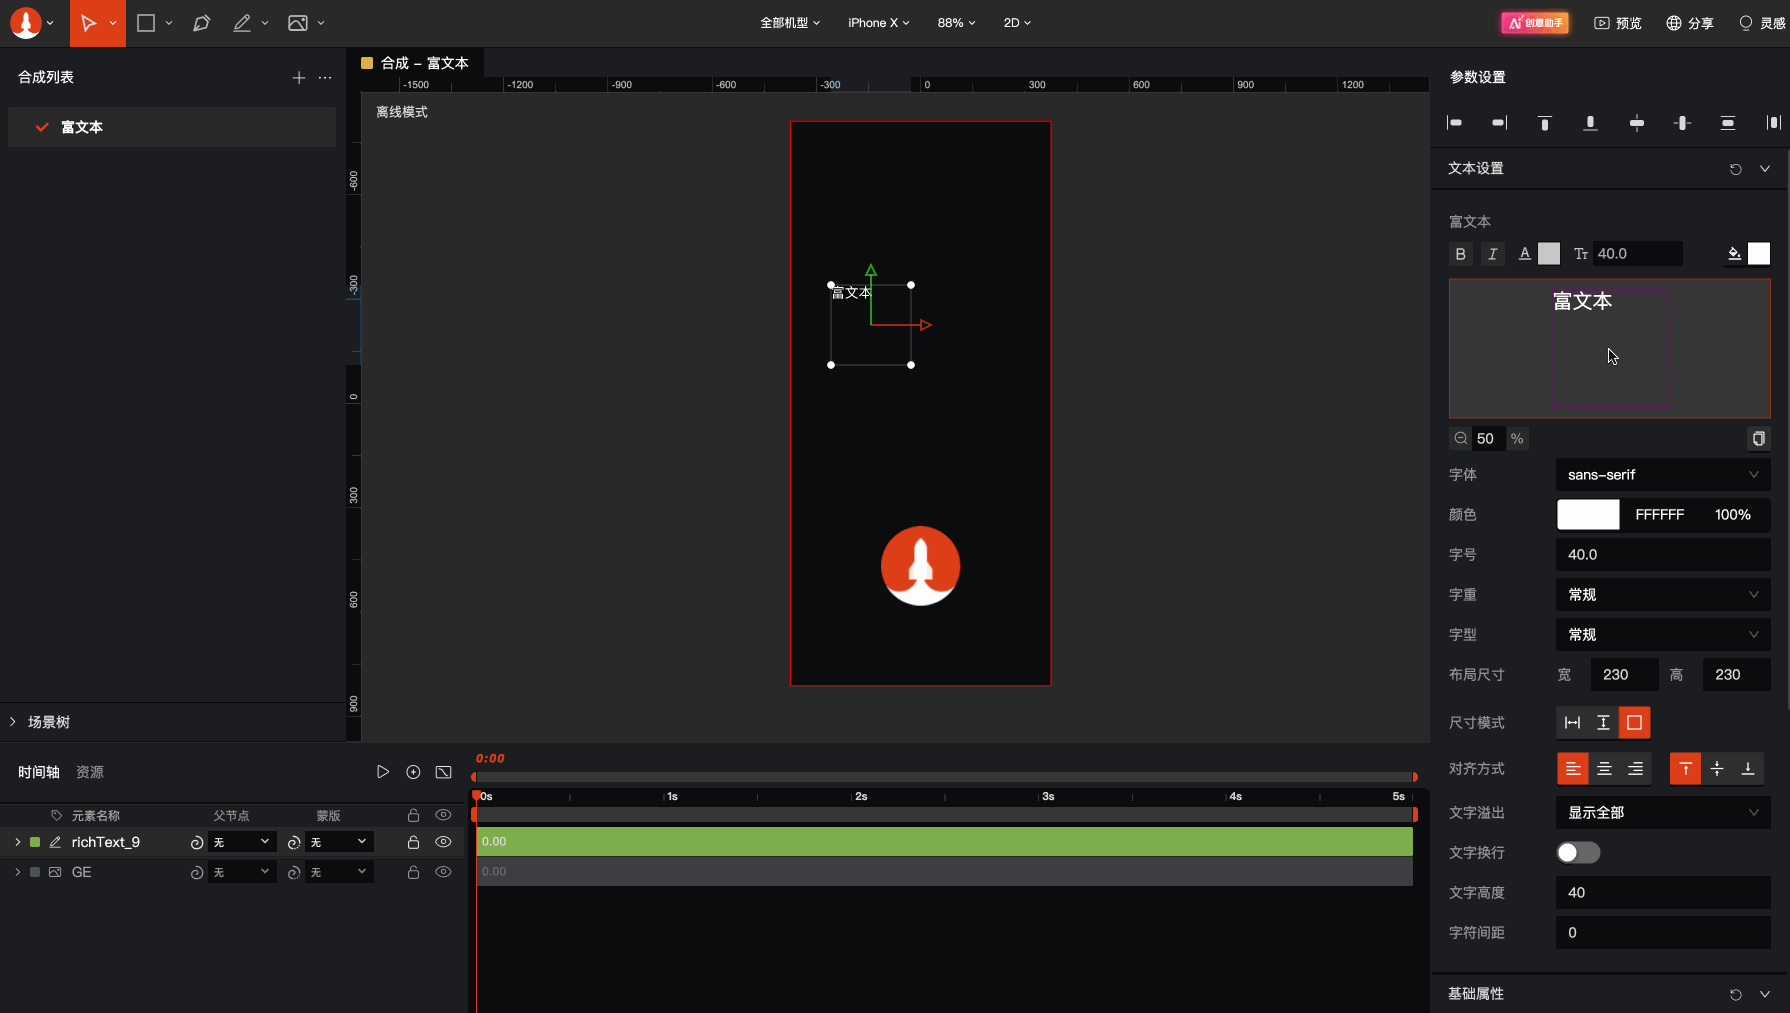Reset the text settings section
This screenshot has width=1790, height=1013.
click(x=1736, y=169)
